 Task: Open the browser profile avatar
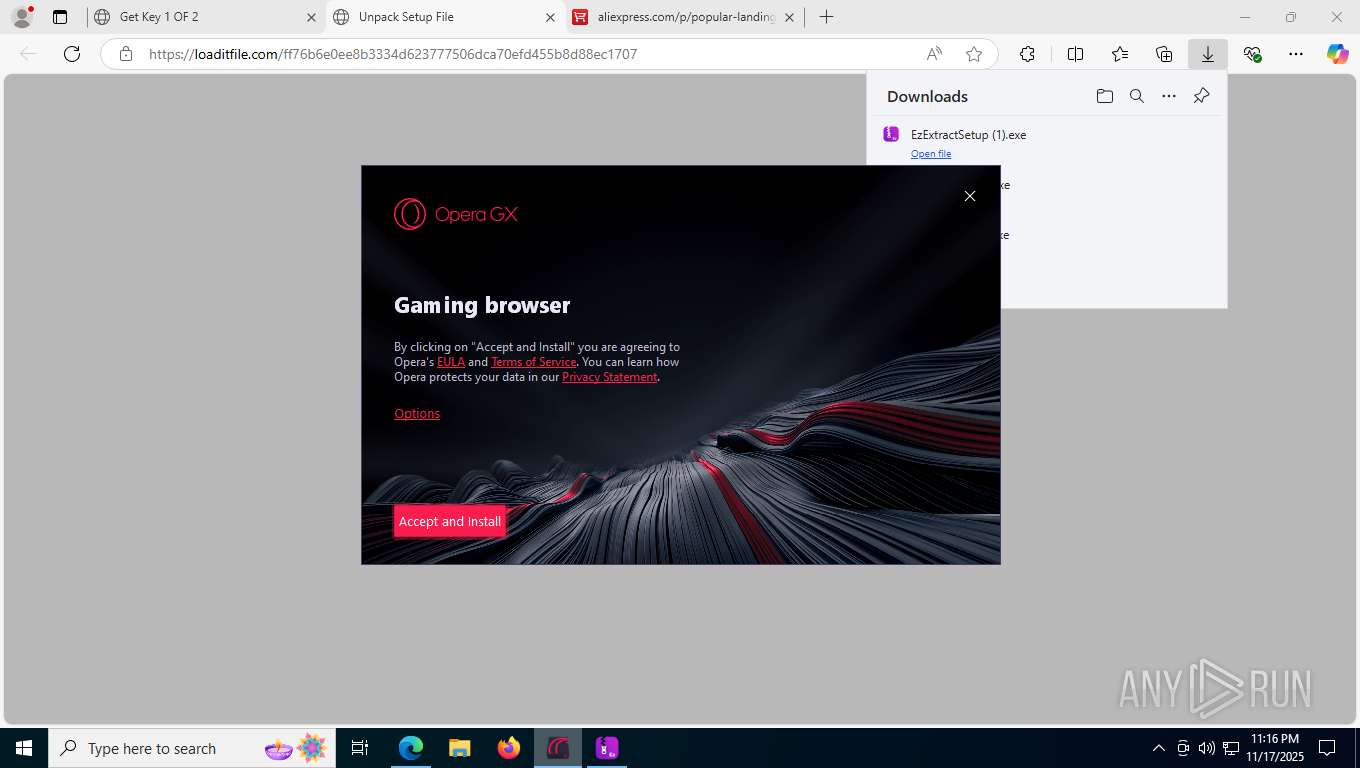click(22, 17)
